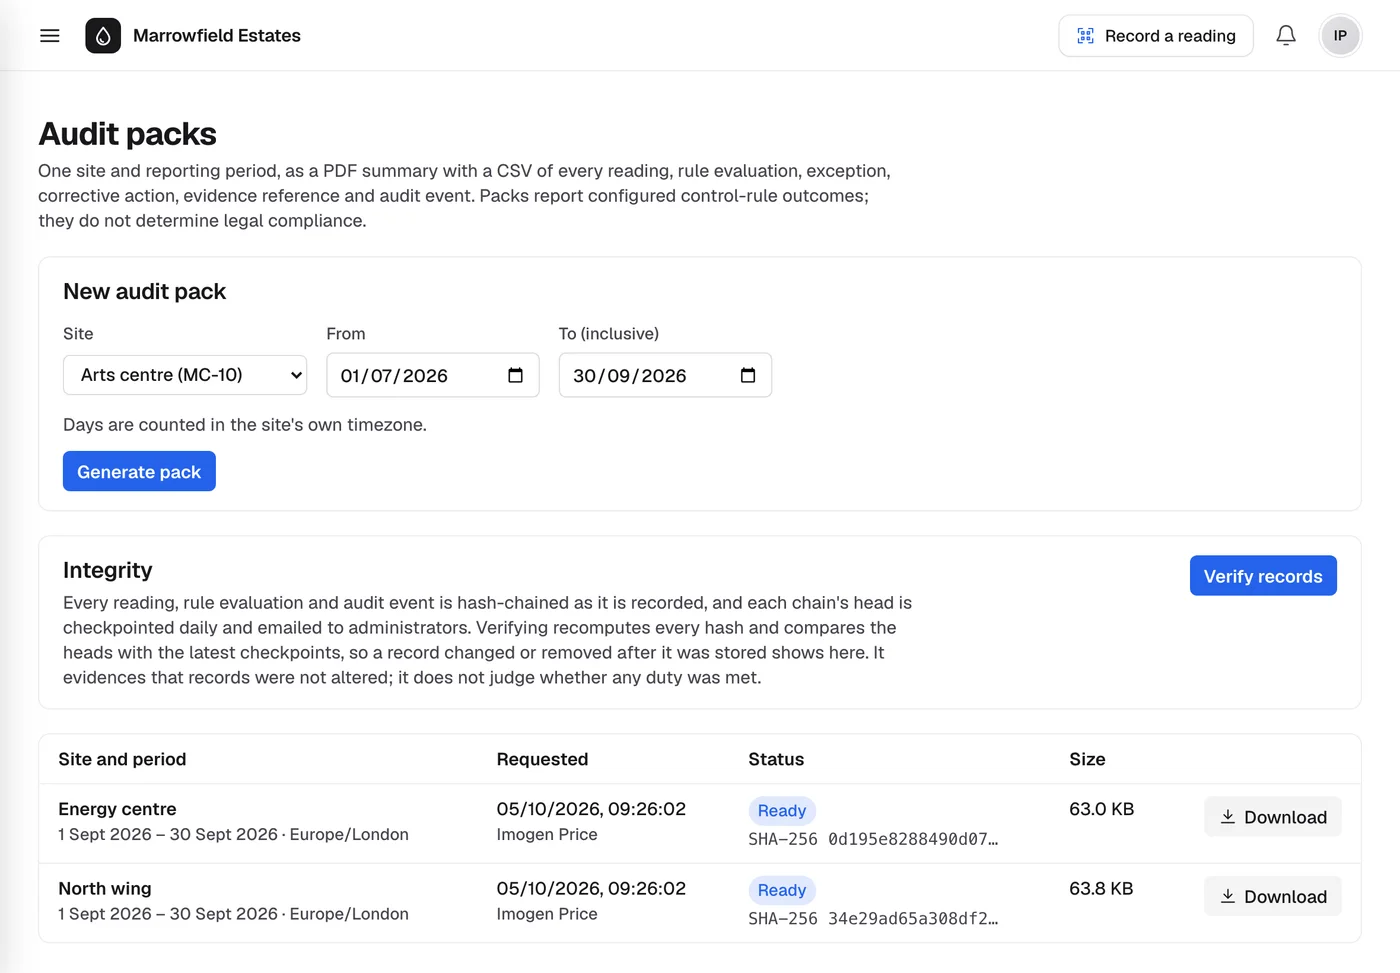
Task: Click the New audit pack heading
Action: pyautogui.click(x=145, y=291)
